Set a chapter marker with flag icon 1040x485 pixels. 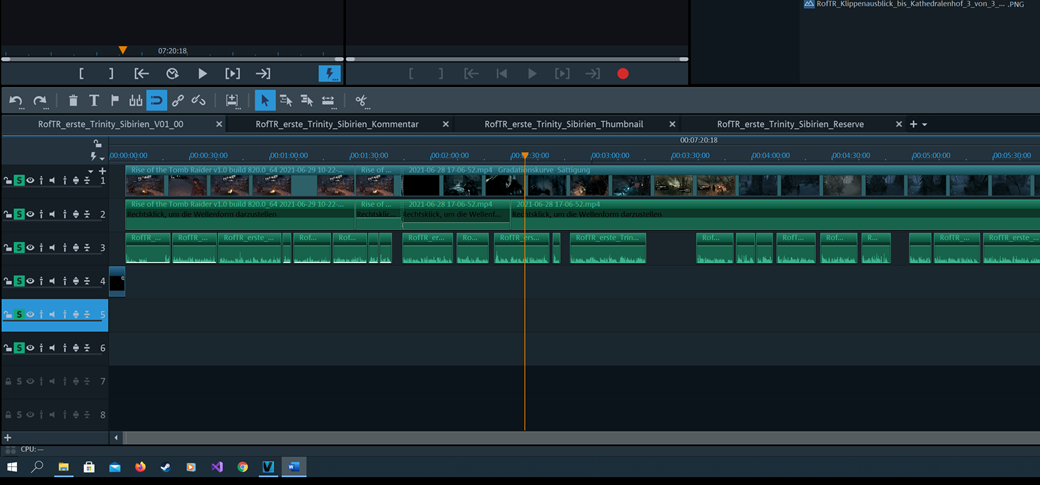114,101
